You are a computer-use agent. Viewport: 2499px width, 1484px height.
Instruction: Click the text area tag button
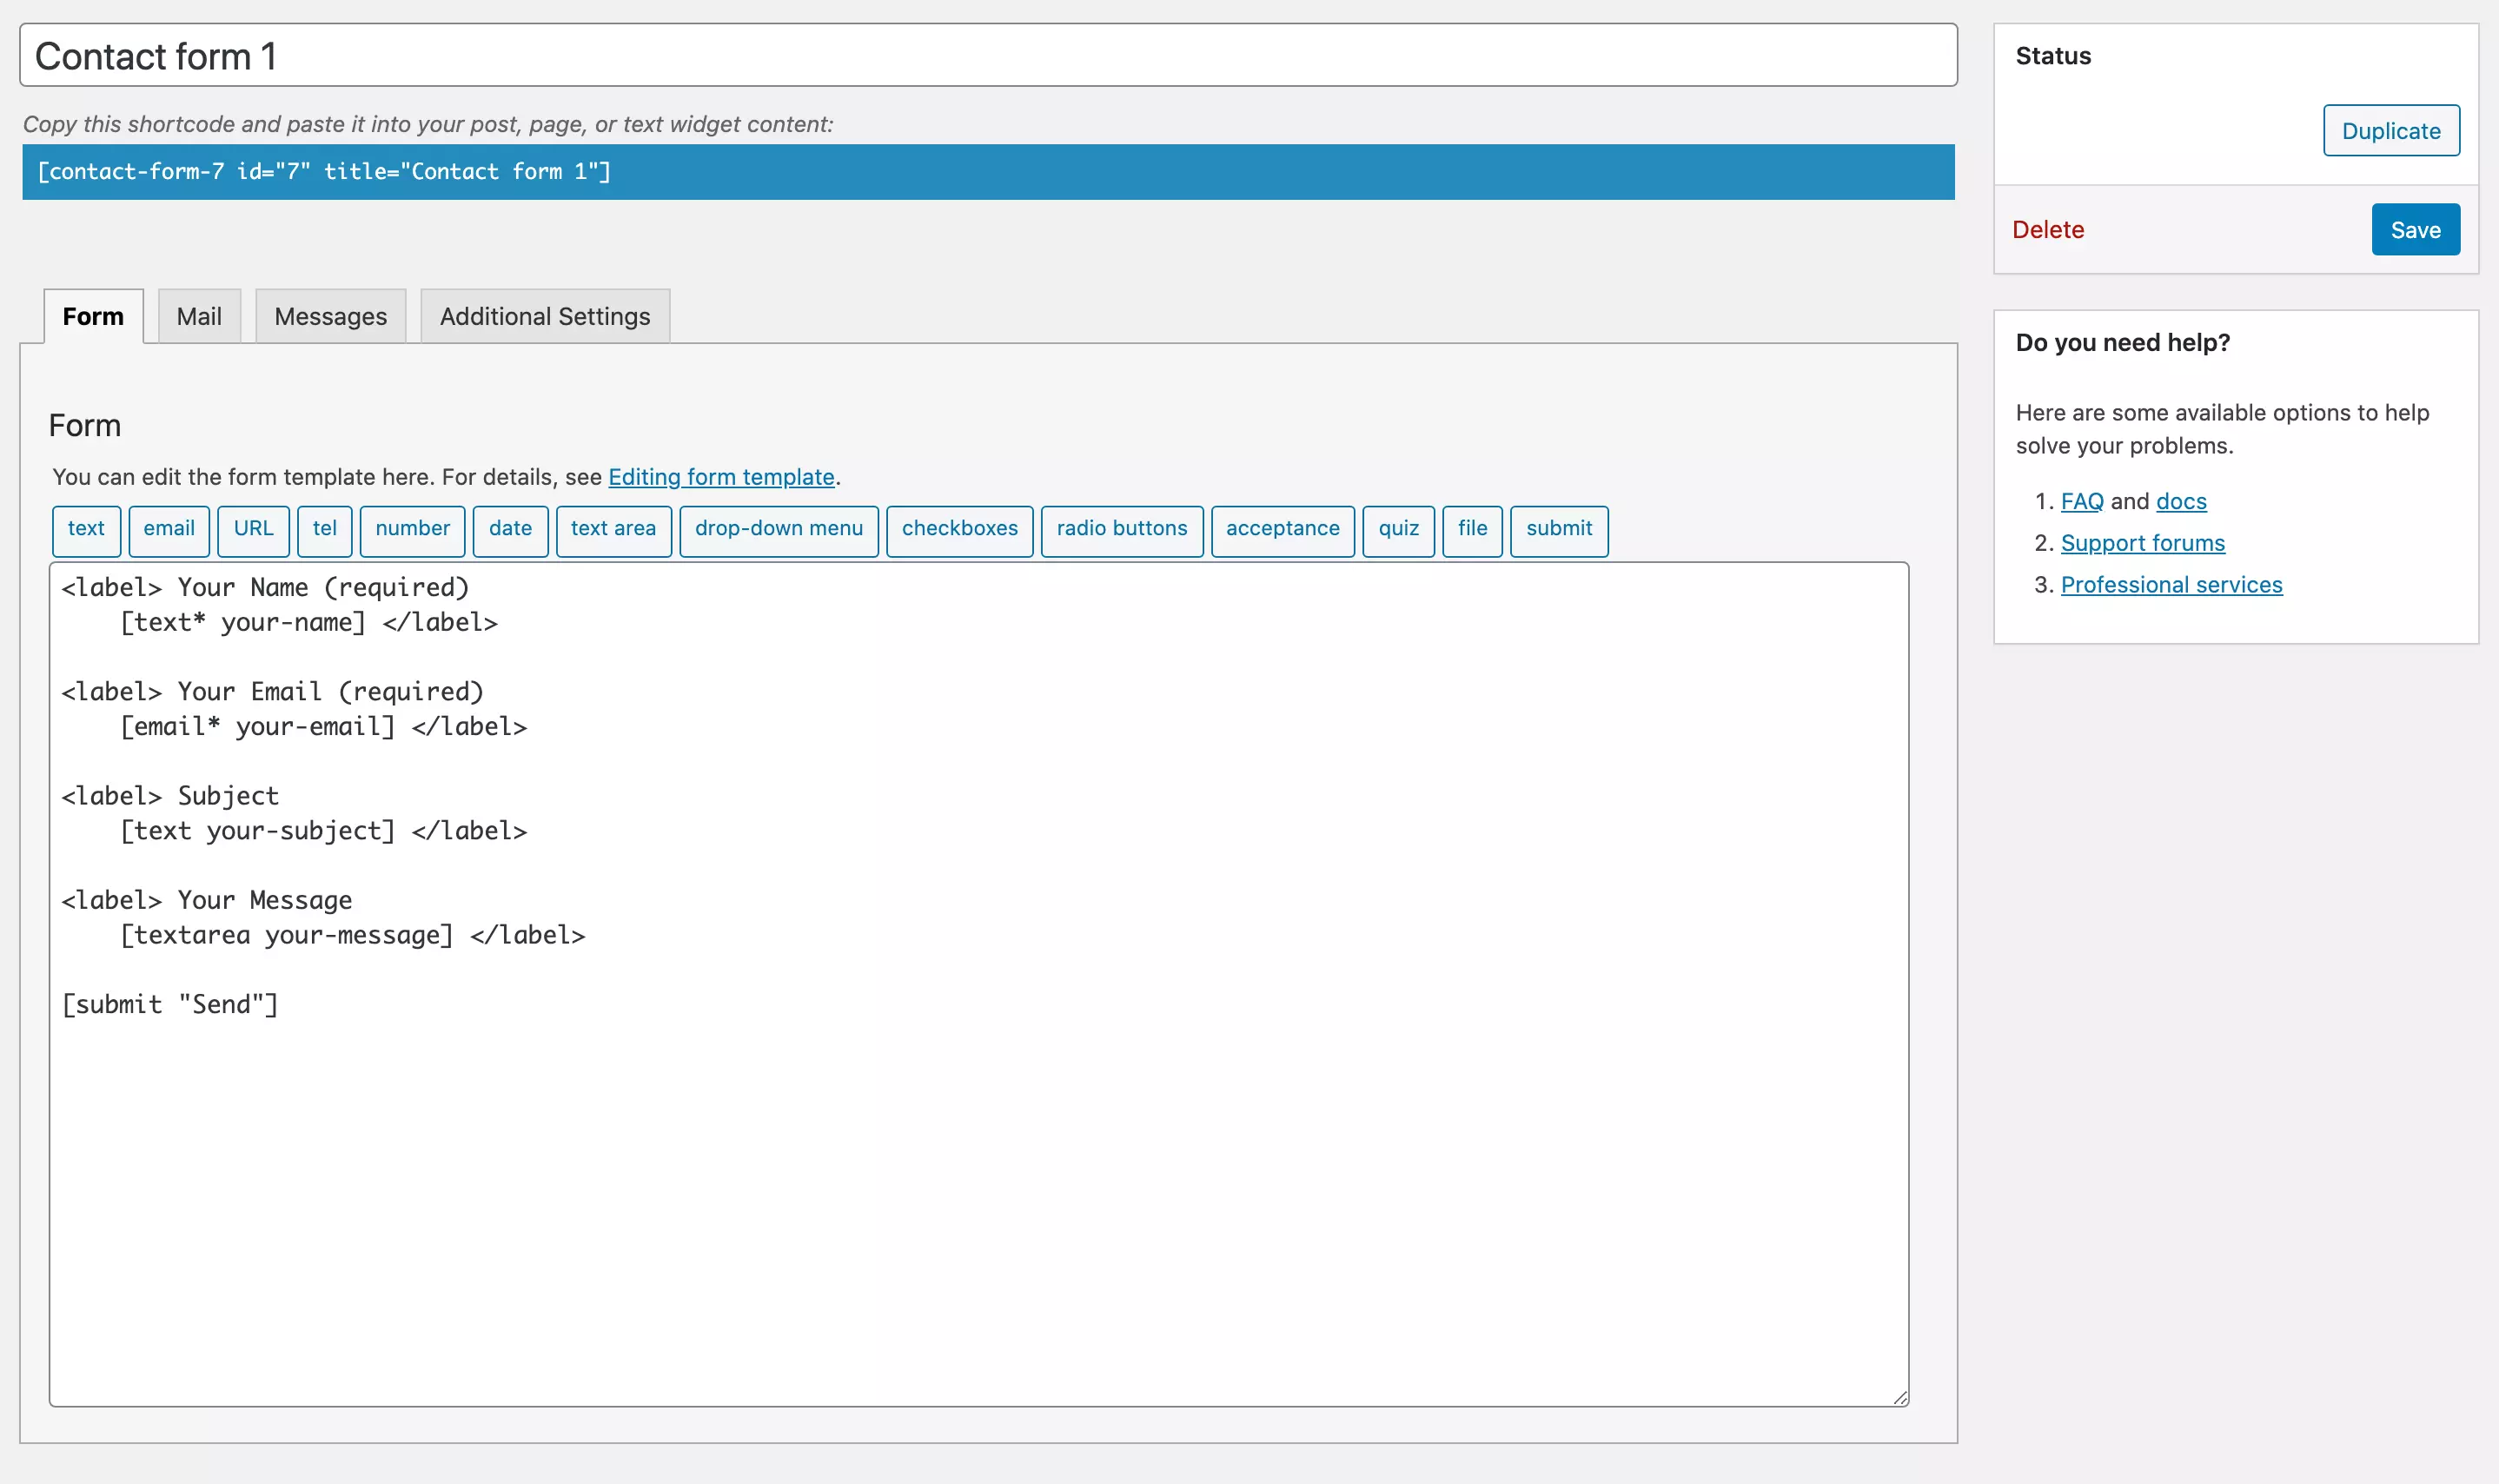613,528
